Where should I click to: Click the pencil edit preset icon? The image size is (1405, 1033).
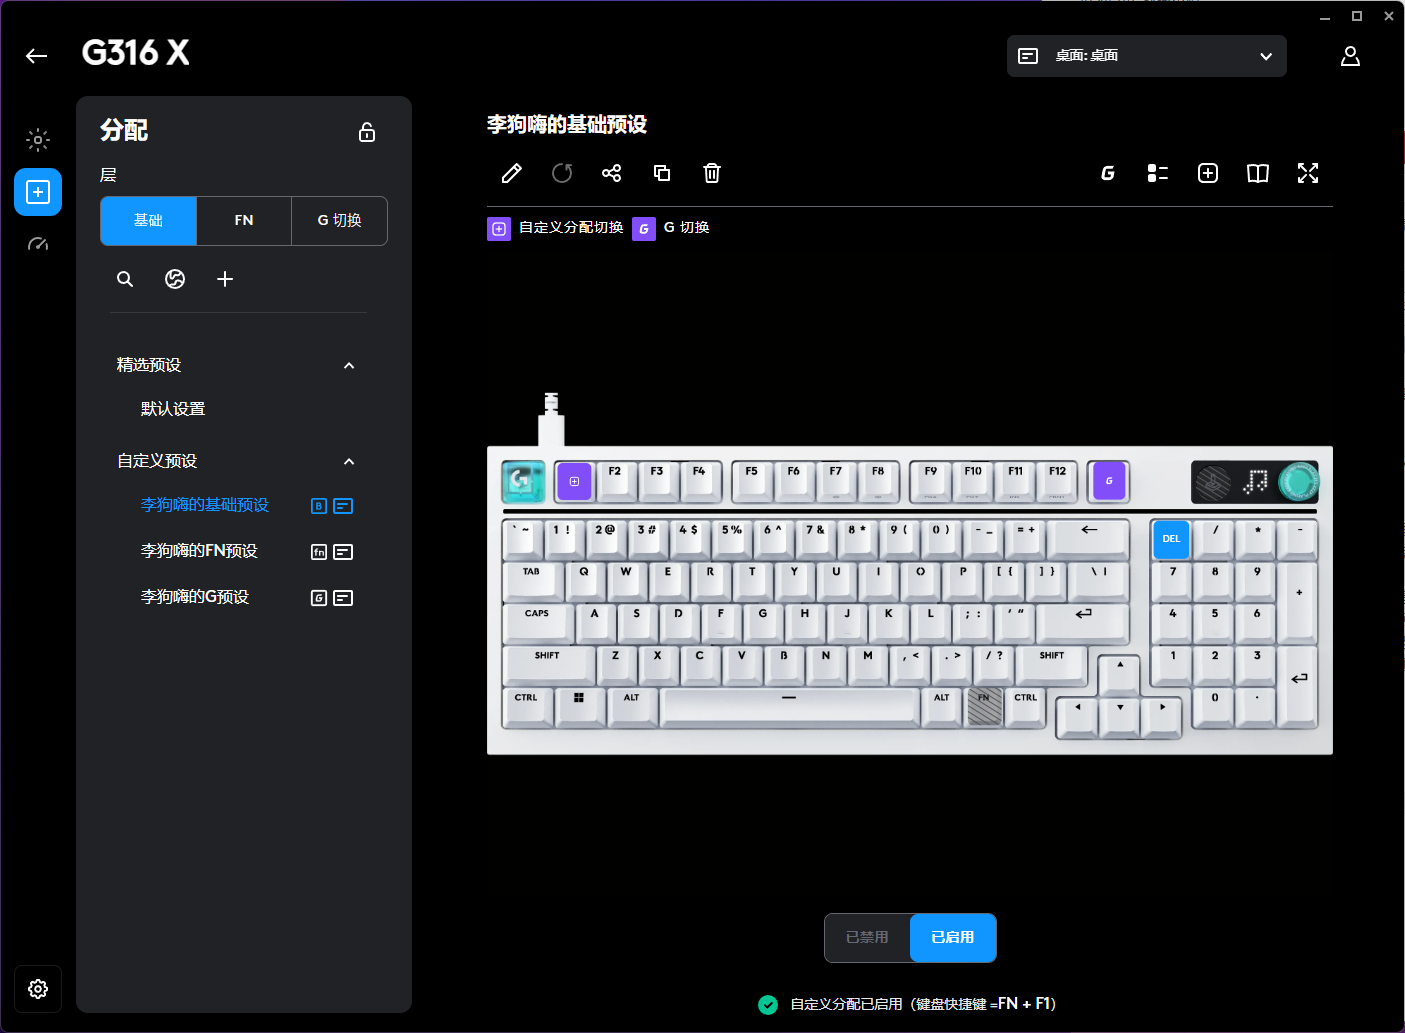(511, 173)
